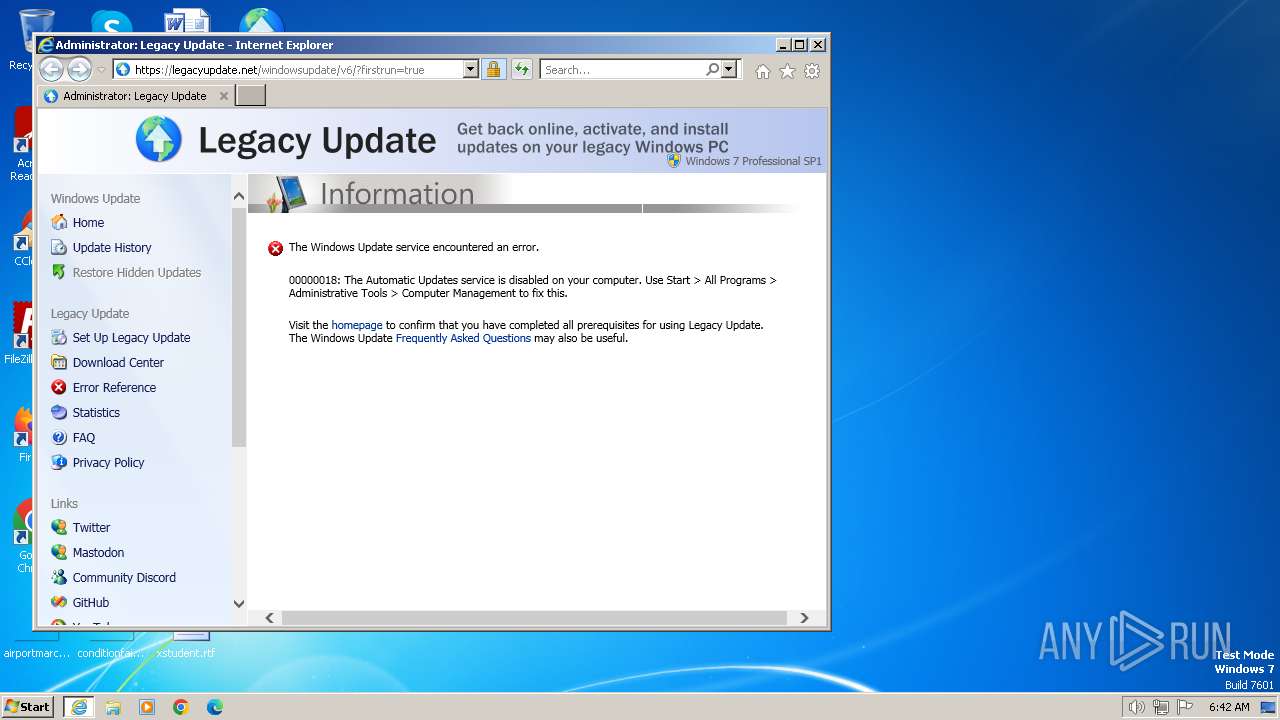The image size is (1280, 720).
Task: Go to Set Up Legacy Update
Action: tap(131, 337)
